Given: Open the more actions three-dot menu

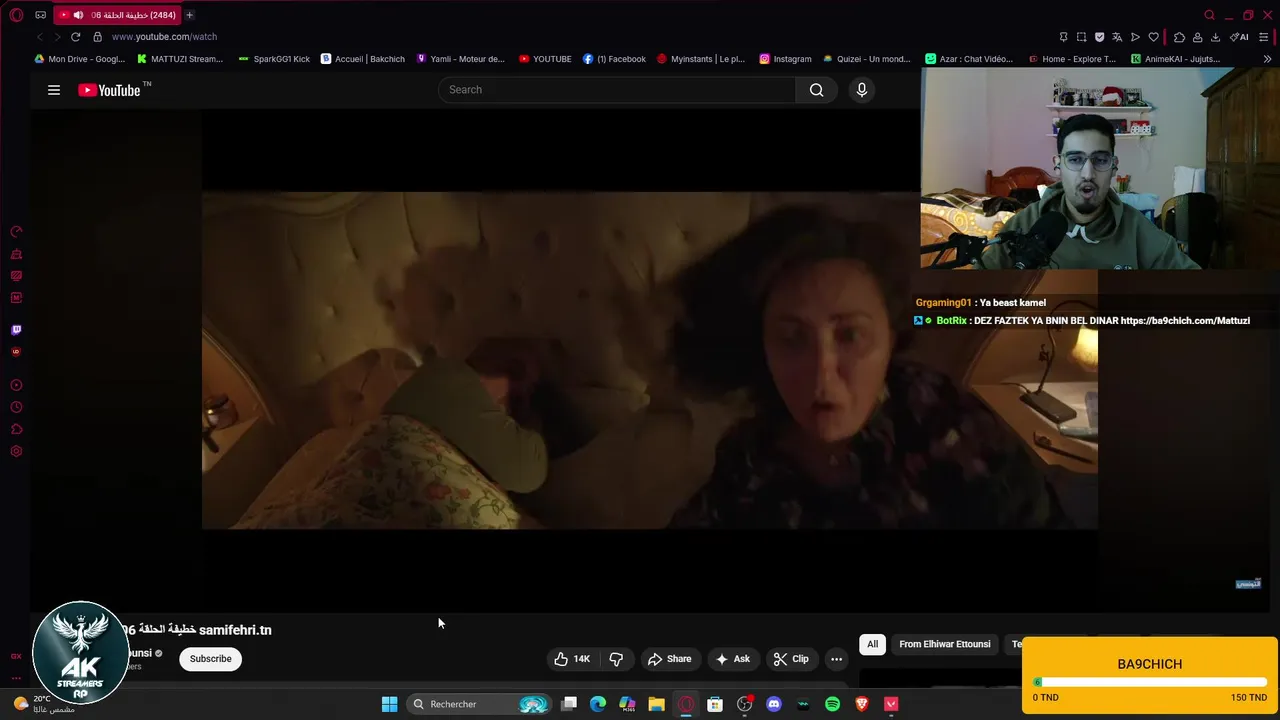Looking at the screenshot, I should (836, 659).
